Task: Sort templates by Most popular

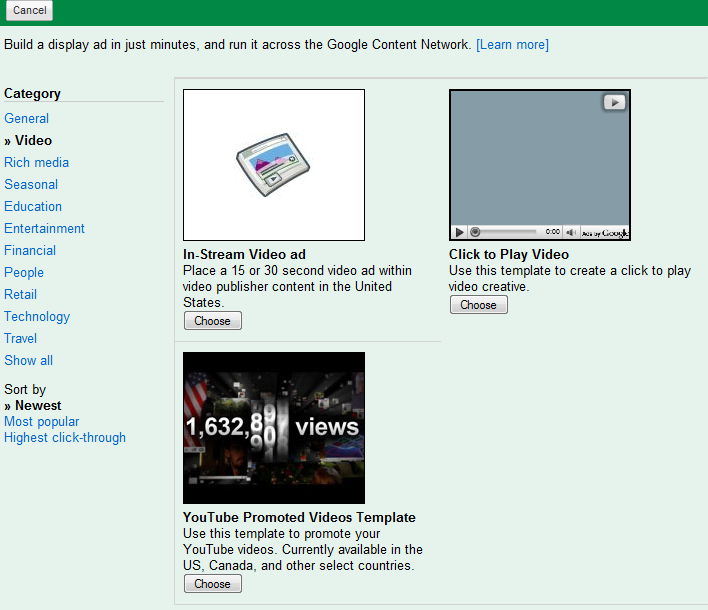Action: point(42,422)
